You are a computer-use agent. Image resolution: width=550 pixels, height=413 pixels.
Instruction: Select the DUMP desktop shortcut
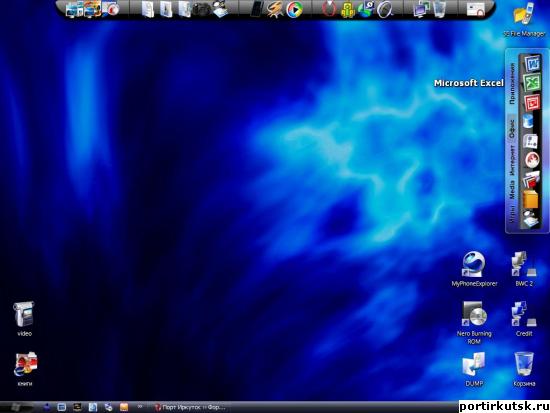(474, 369)
